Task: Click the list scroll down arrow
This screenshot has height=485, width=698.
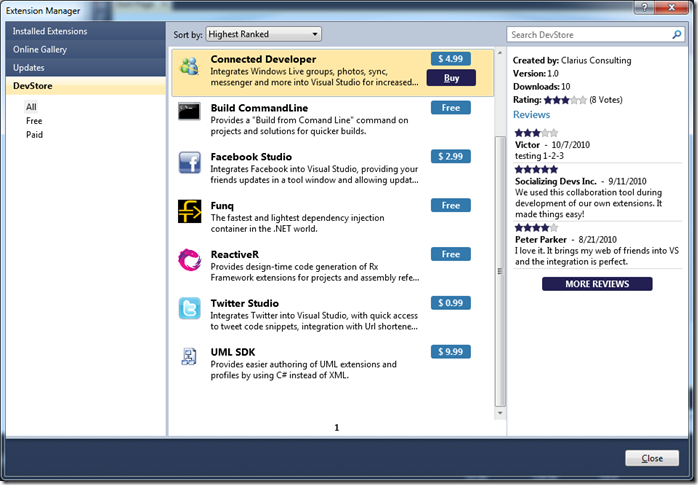Action: [x=500, y=413]
